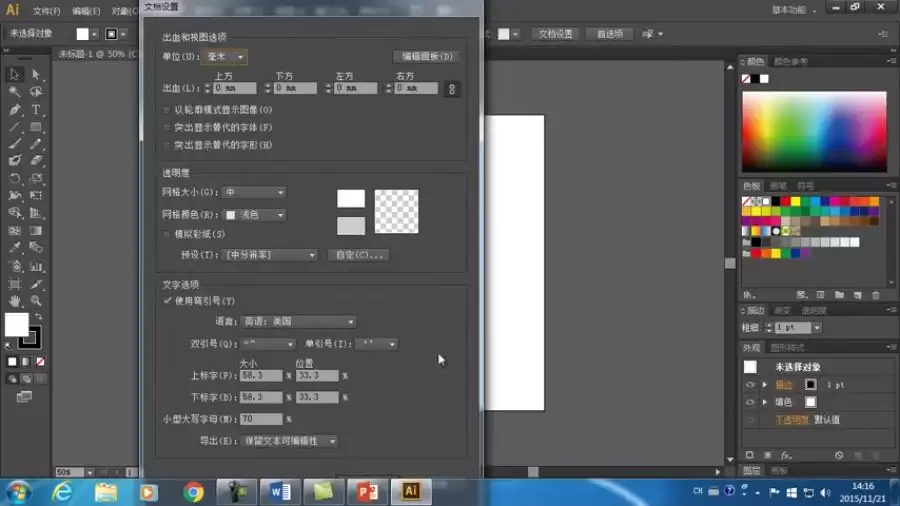Click the 文档设置 button in control bar
This screenshot has height=506, width=900.
tap(555, 34)
